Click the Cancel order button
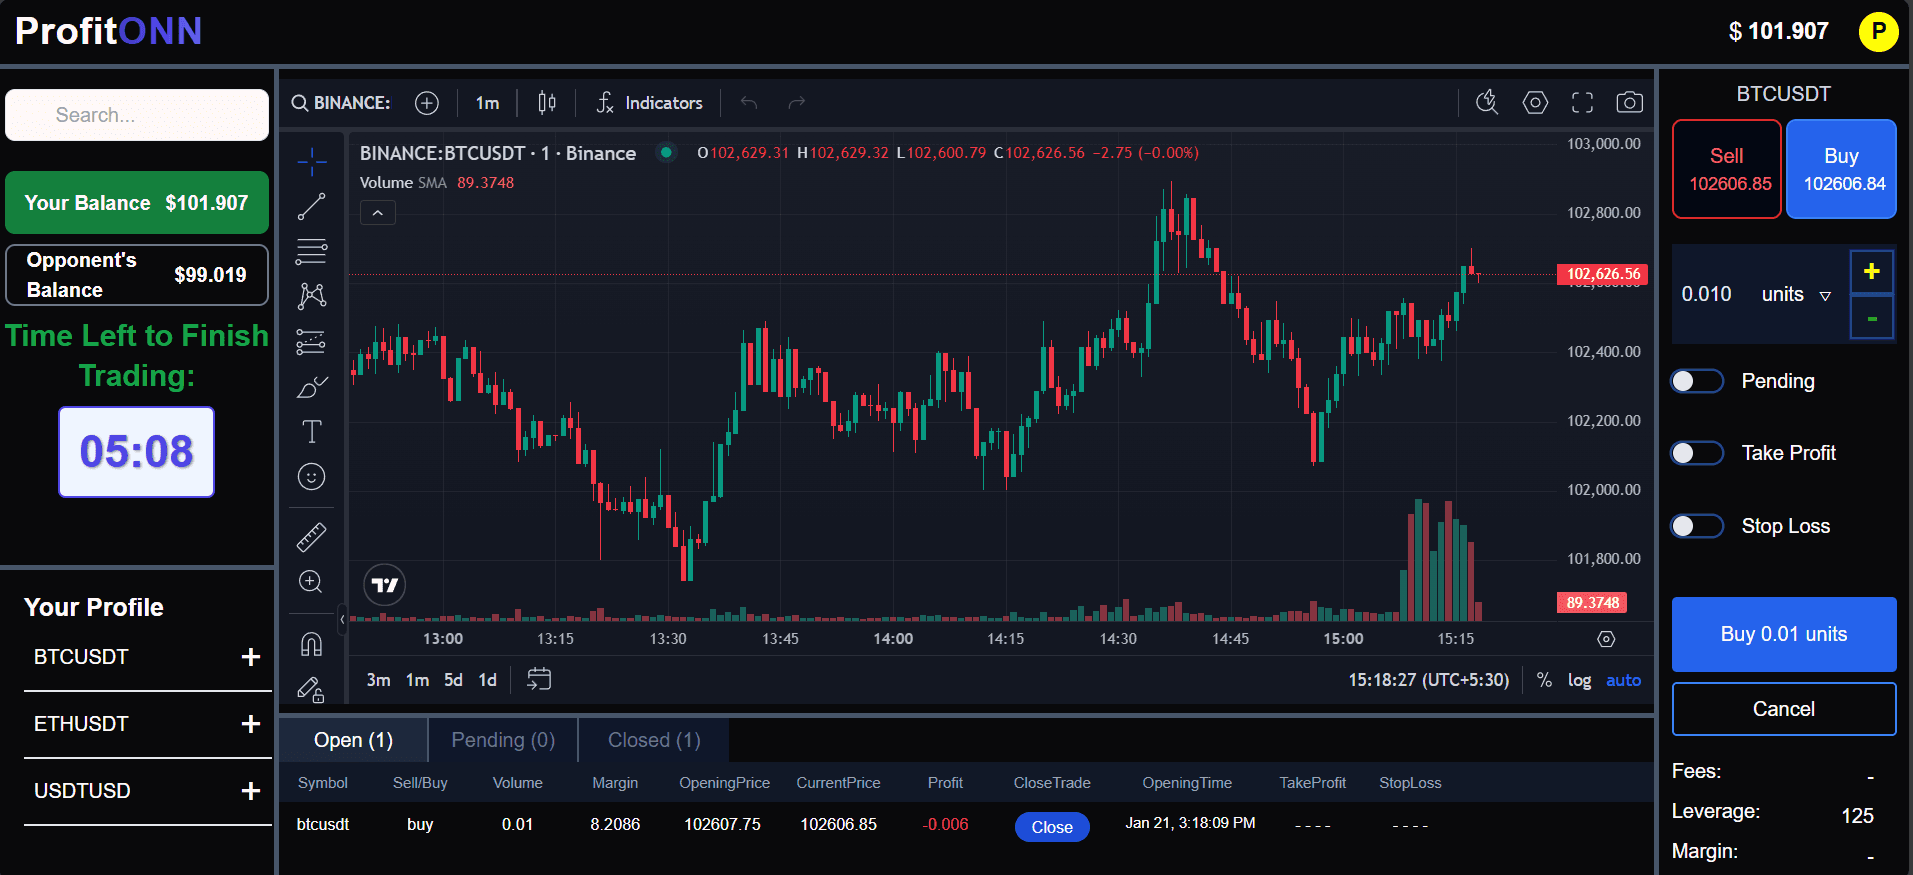Viewport: 1913px width, 875px height. tap(1783, 709)
